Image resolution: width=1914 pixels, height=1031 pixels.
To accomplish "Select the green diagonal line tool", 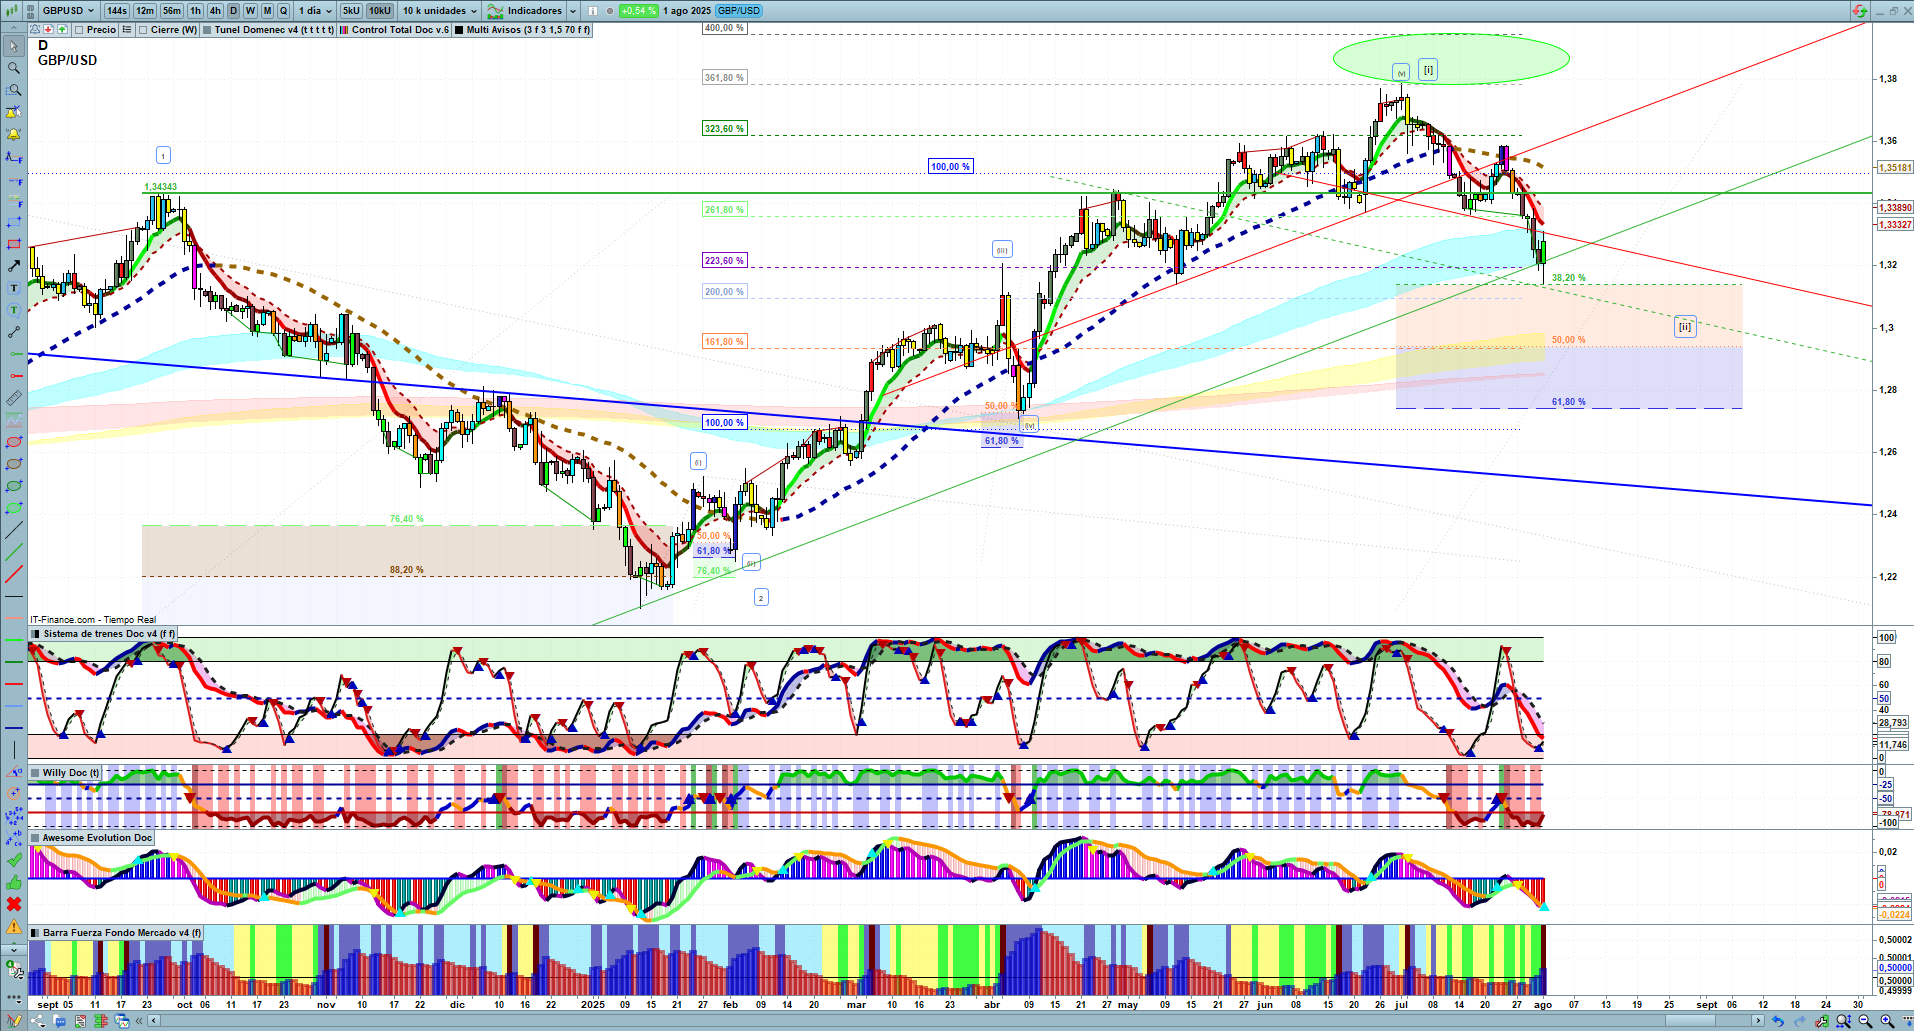I will [x=14, y=552].
